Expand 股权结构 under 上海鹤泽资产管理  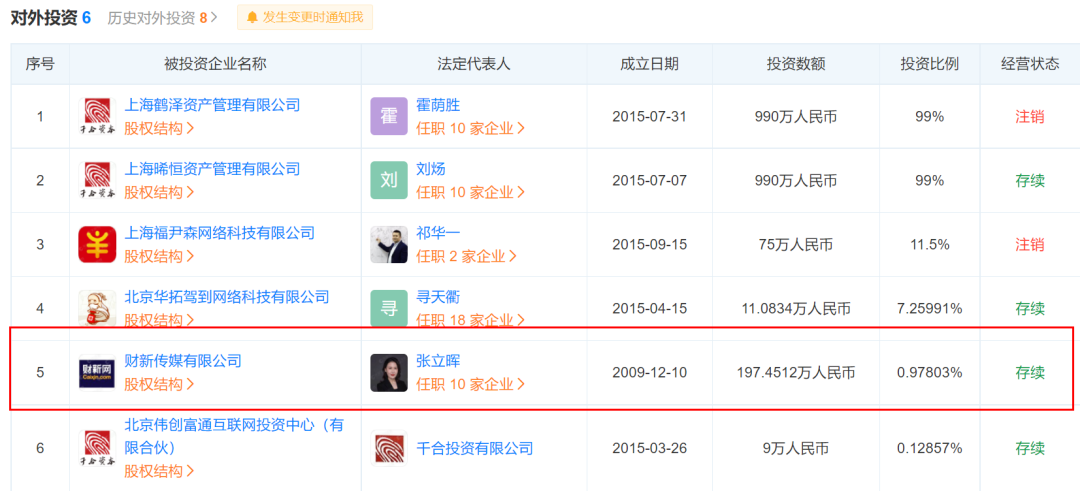(159, 128)
